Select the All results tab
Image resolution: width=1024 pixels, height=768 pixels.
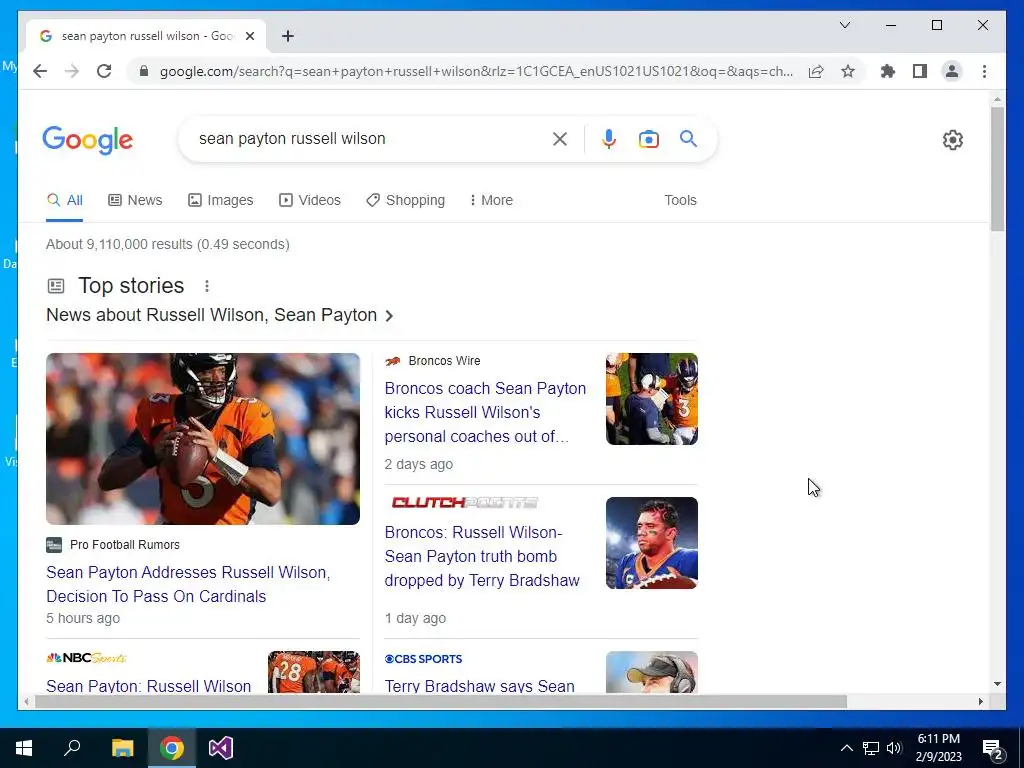click(65, 200)
